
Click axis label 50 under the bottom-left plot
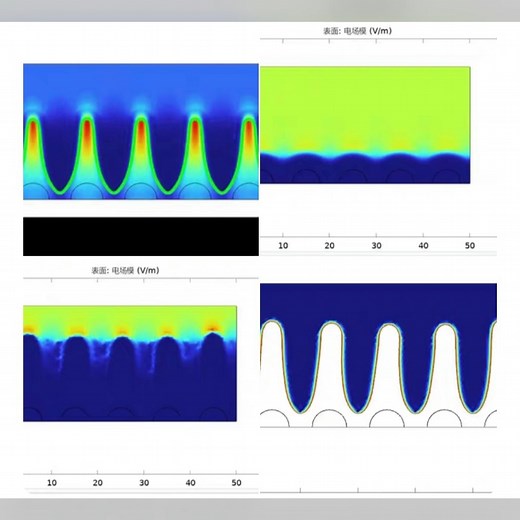tap(236, 483)
